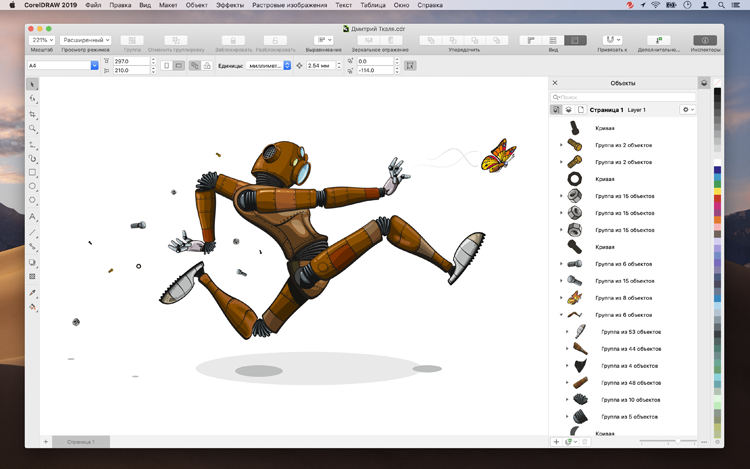Image resolution: width=750 pixels, height=469 pixels.
Task: Select the Freehand curve tool
Action: [32, 144]
